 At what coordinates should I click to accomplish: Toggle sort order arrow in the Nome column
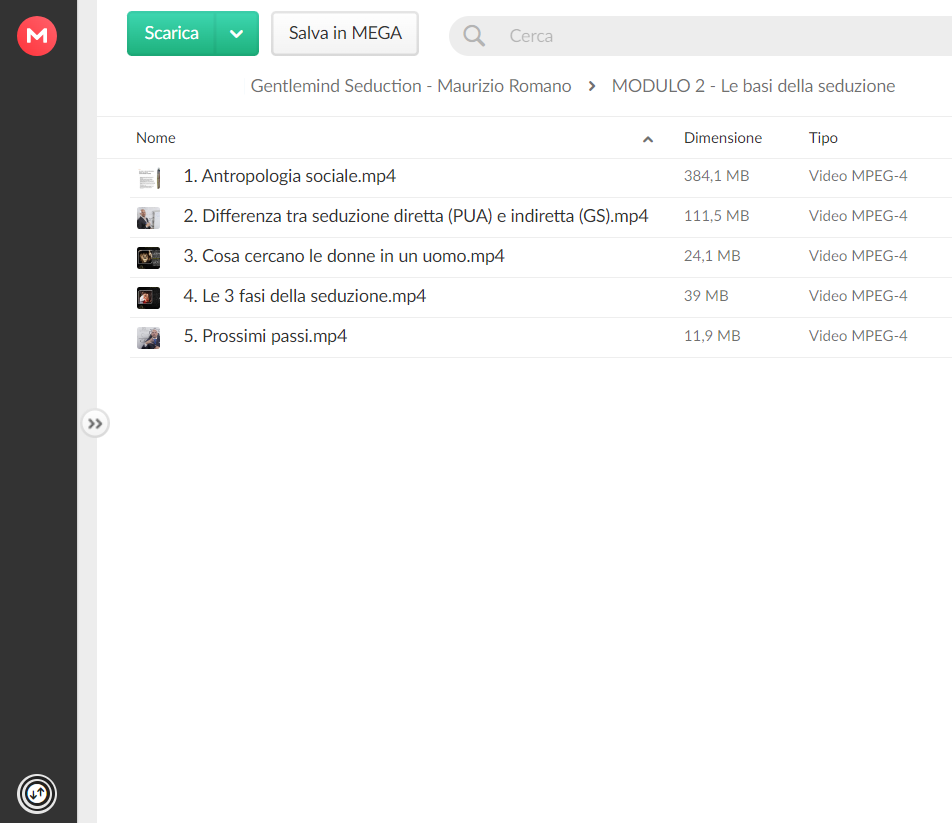[x=648, y=140]
